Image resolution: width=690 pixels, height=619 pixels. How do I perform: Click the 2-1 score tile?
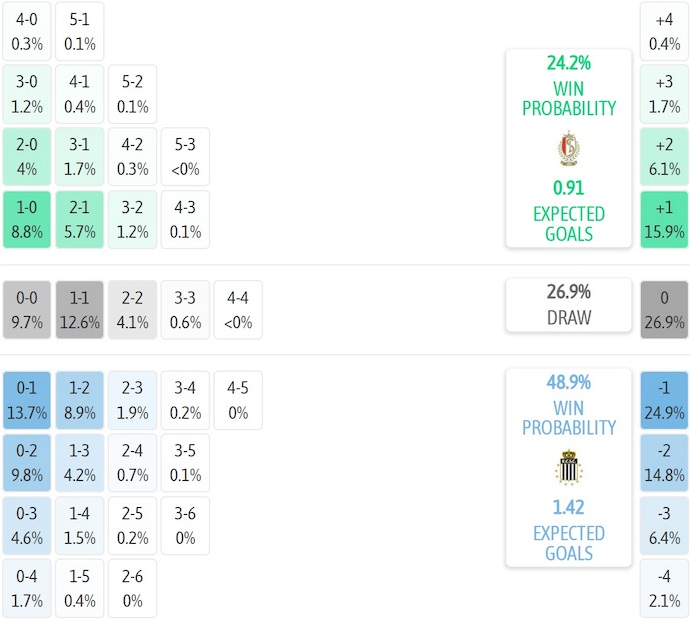coord(80,220)
